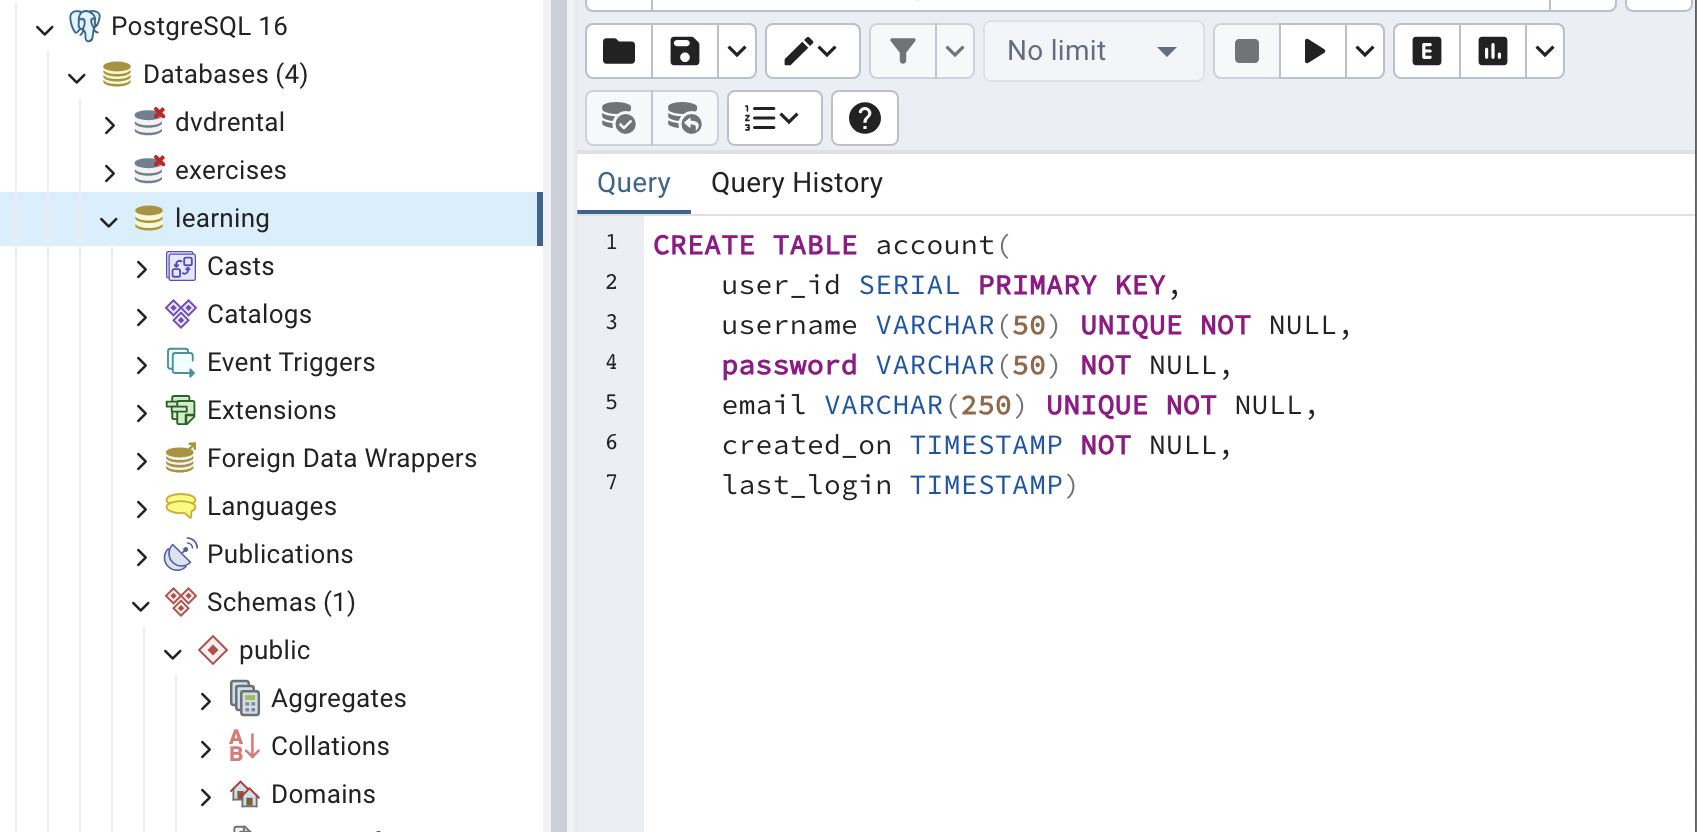Collapse the Databases (4) node
Viewport: 1697px width, 832px height.
[76, 76]
